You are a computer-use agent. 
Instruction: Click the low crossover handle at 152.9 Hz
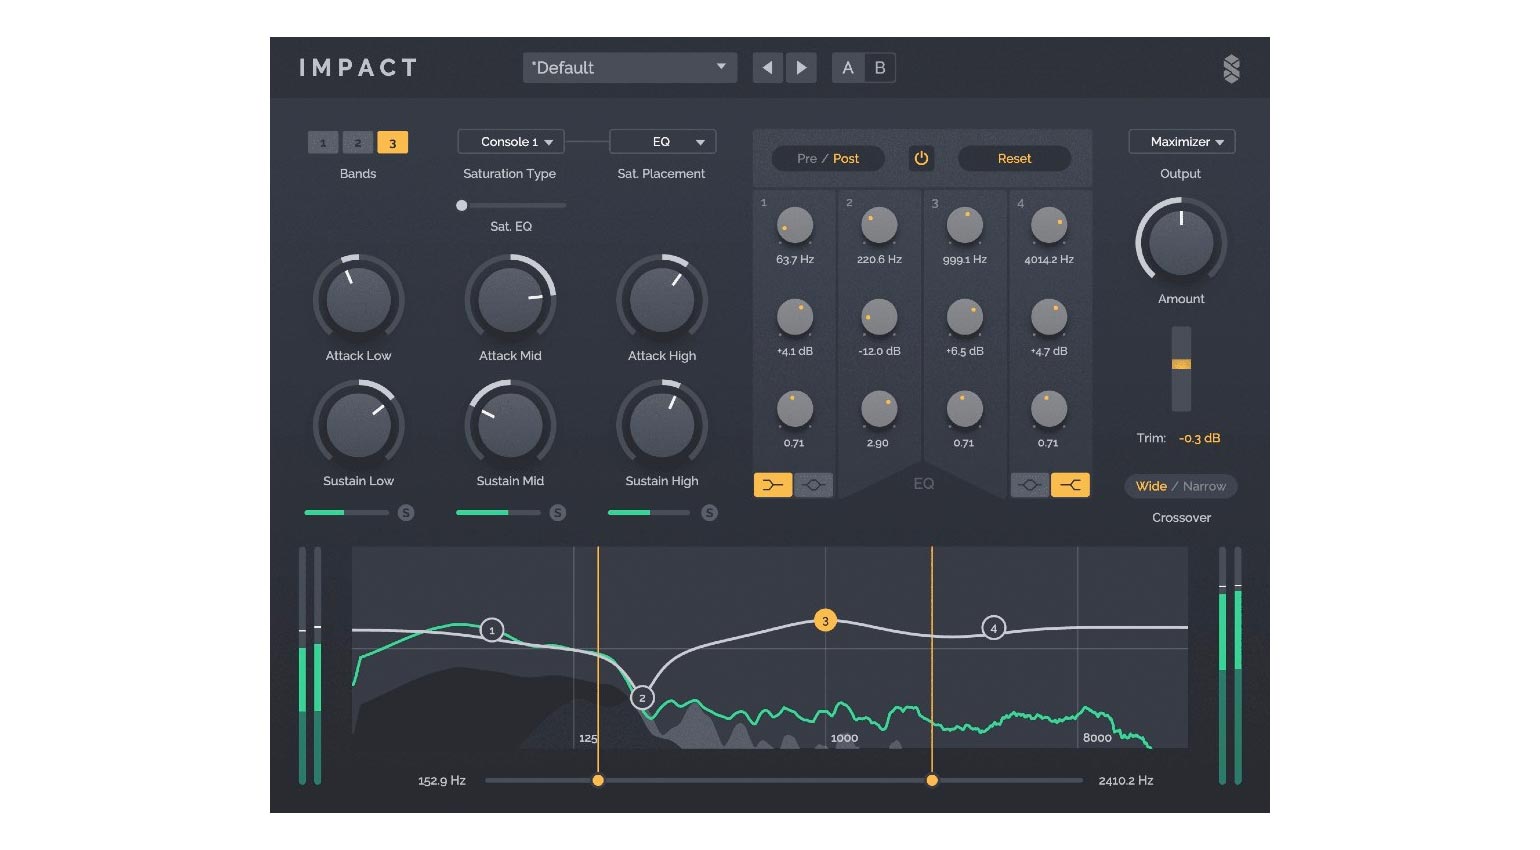tap(598, 780)
